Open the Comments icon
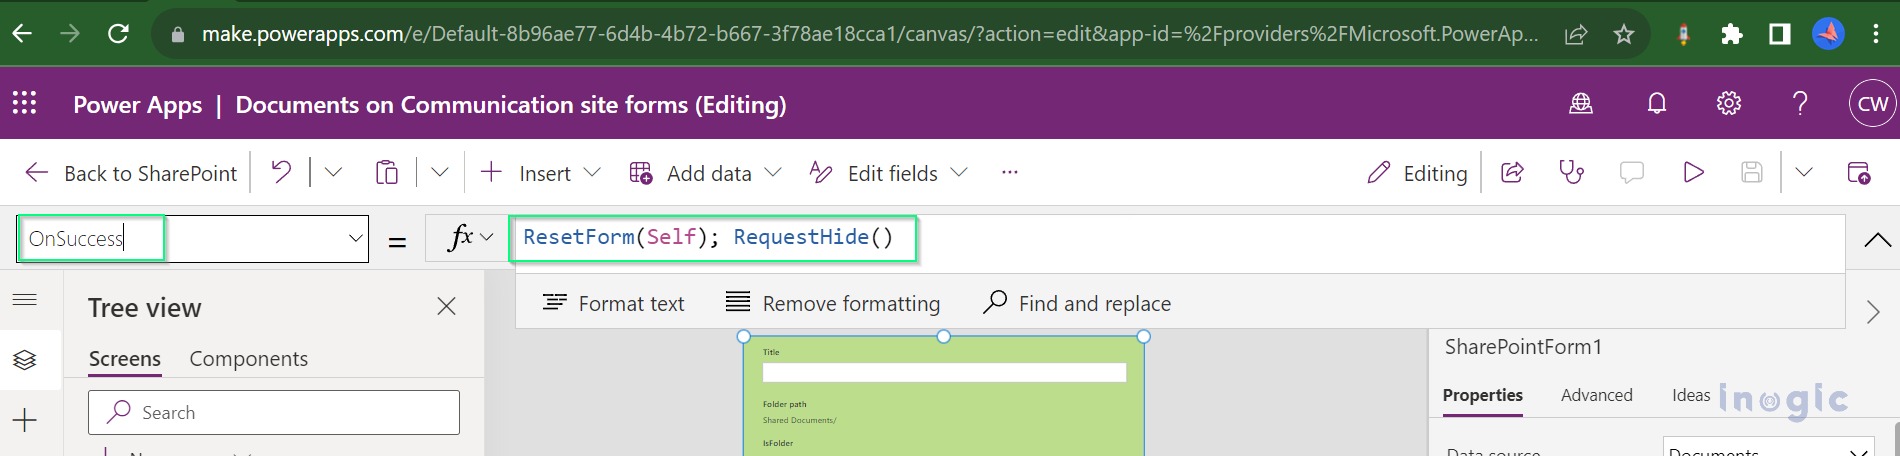Screen dimensions: 1900x456 tap(1632, 172)
